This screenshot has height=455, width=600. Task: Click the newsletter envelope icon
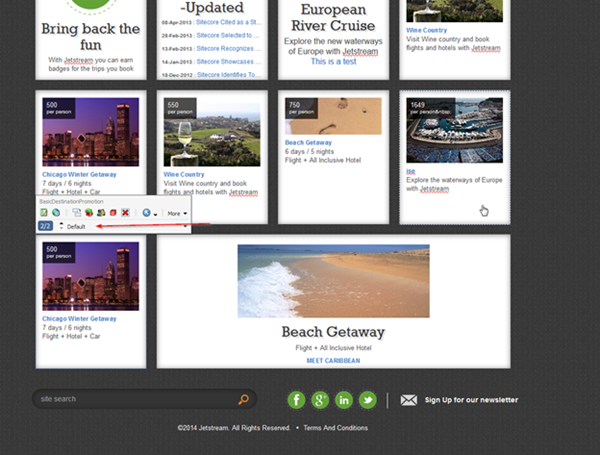409,400
